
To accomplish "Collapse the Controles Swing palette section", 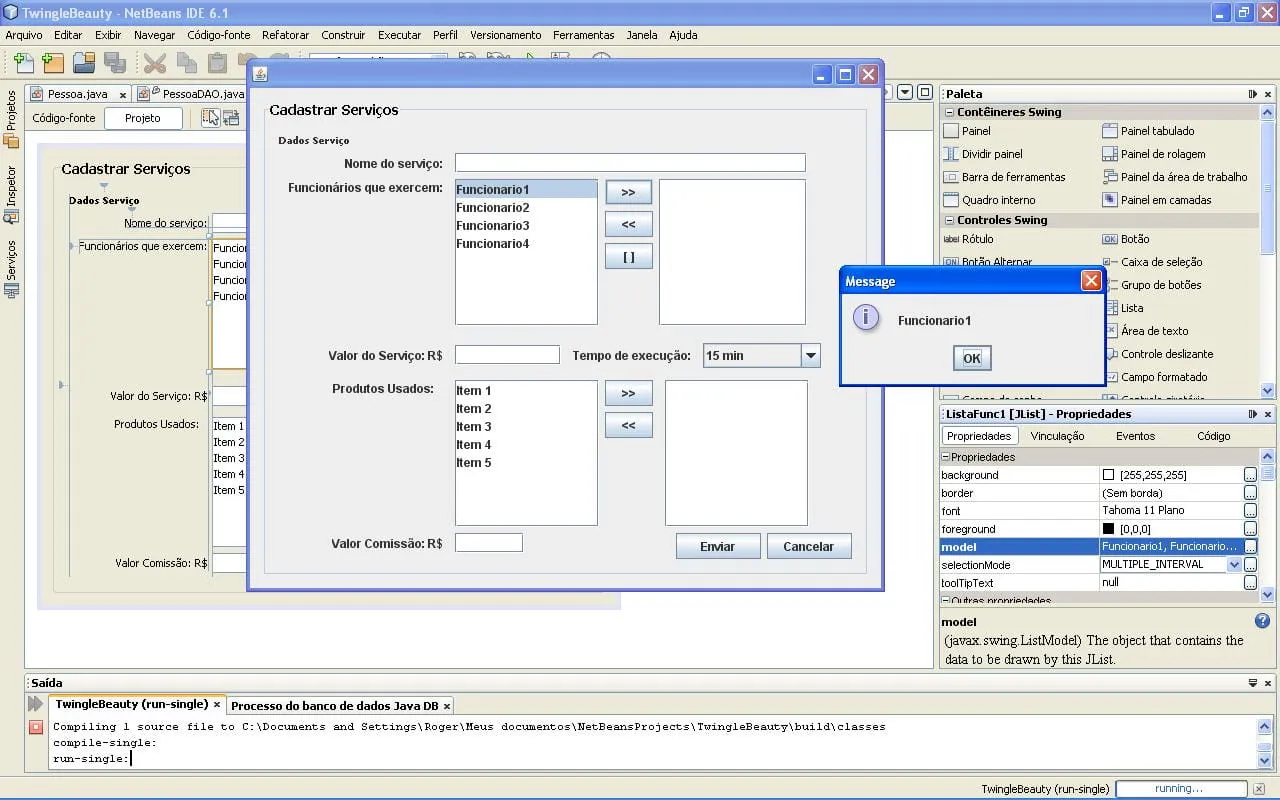I will pos(949,220).
